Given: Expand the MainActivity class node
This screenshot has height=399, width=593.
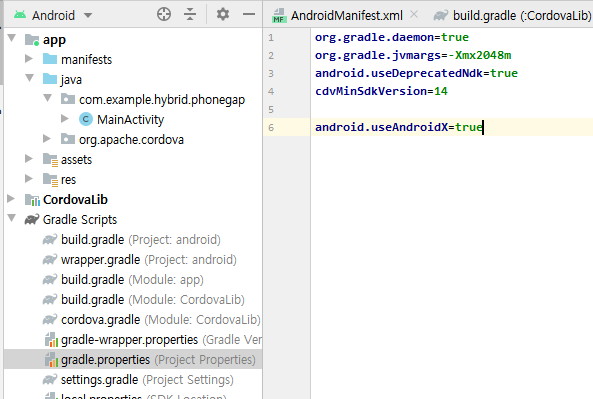Looking at the screenshot, I should click(65, 118).
